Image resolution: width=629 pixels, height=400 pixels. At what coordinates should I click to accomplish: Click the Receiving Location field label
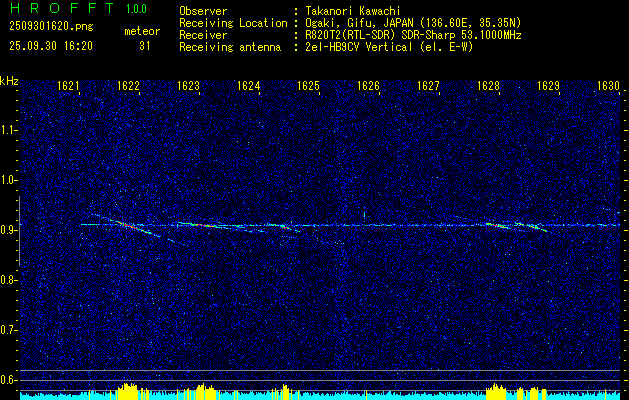(233, 23)
